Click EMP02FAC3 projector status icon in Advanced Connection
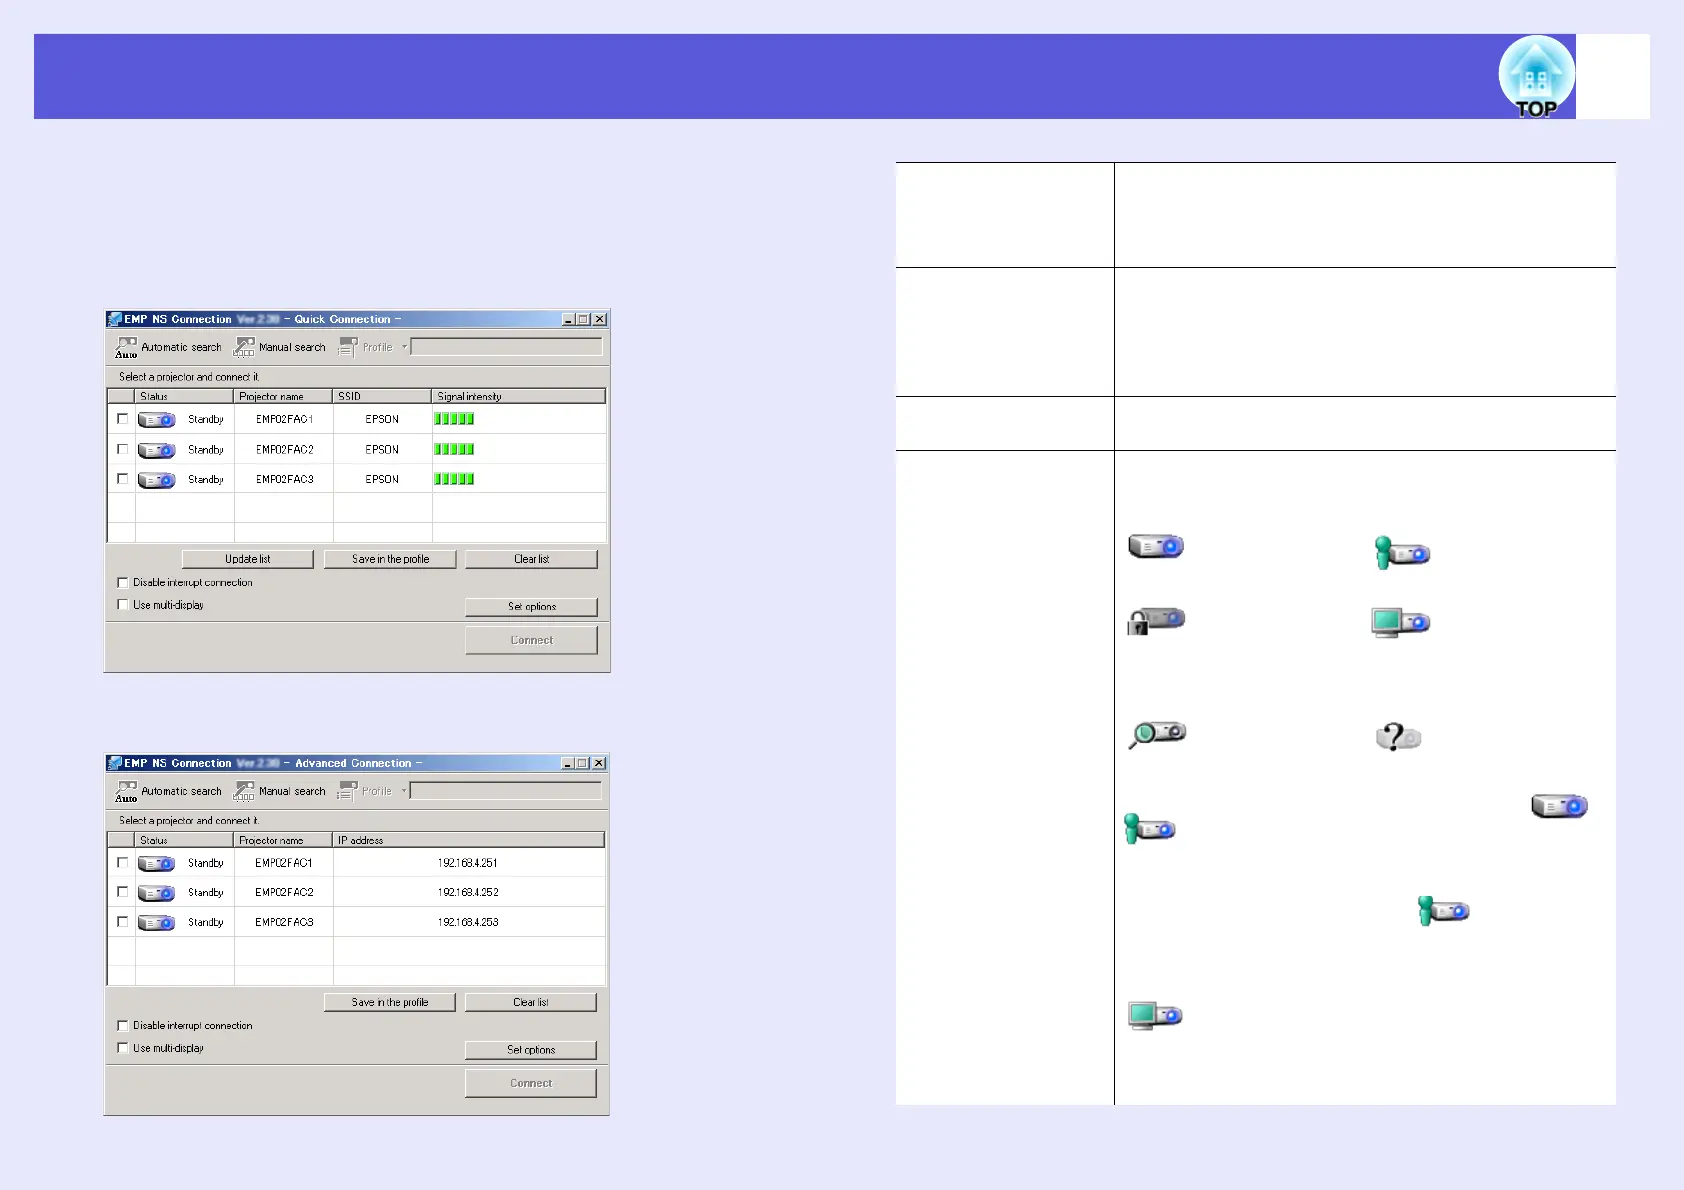The width and height of the screenshot is (1684, 1190). (156, 923)
